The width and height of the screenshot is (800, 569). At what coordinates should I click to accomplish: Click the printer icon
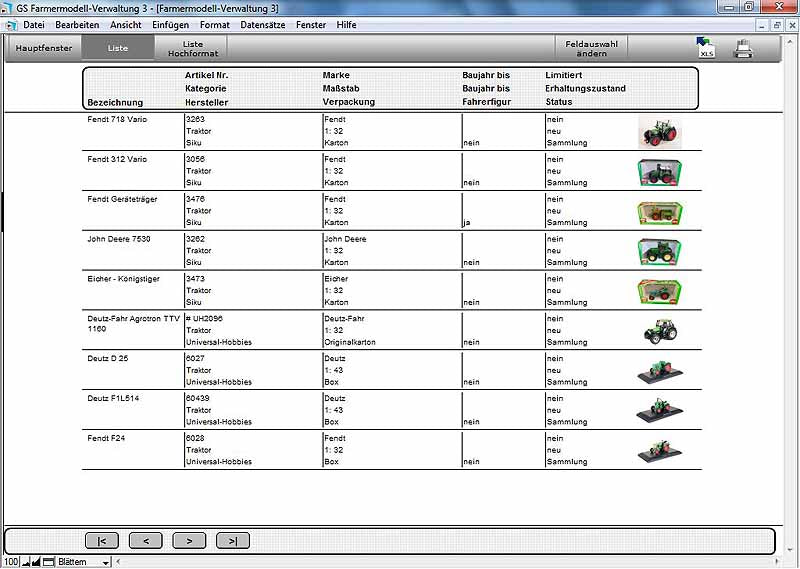point(743,48)
